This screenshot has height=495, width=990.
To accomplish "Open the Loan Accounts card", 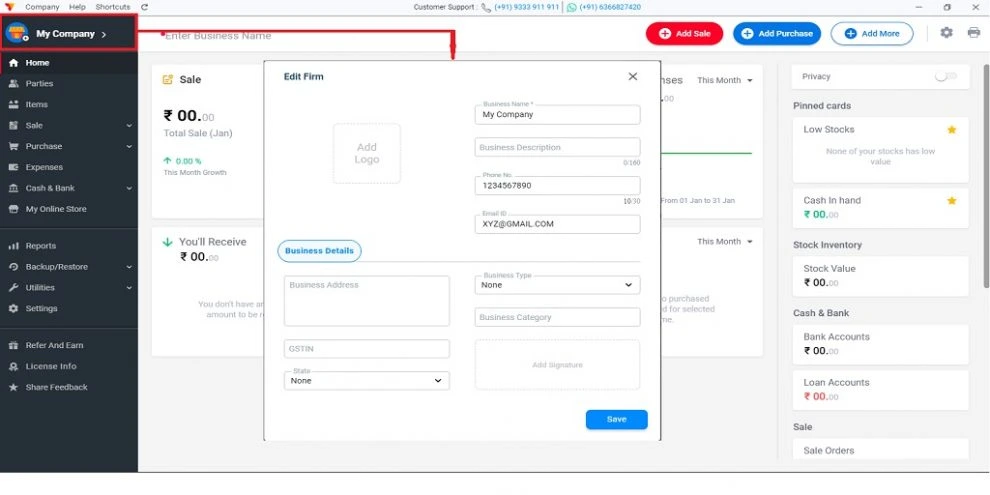I will (880, 390).
